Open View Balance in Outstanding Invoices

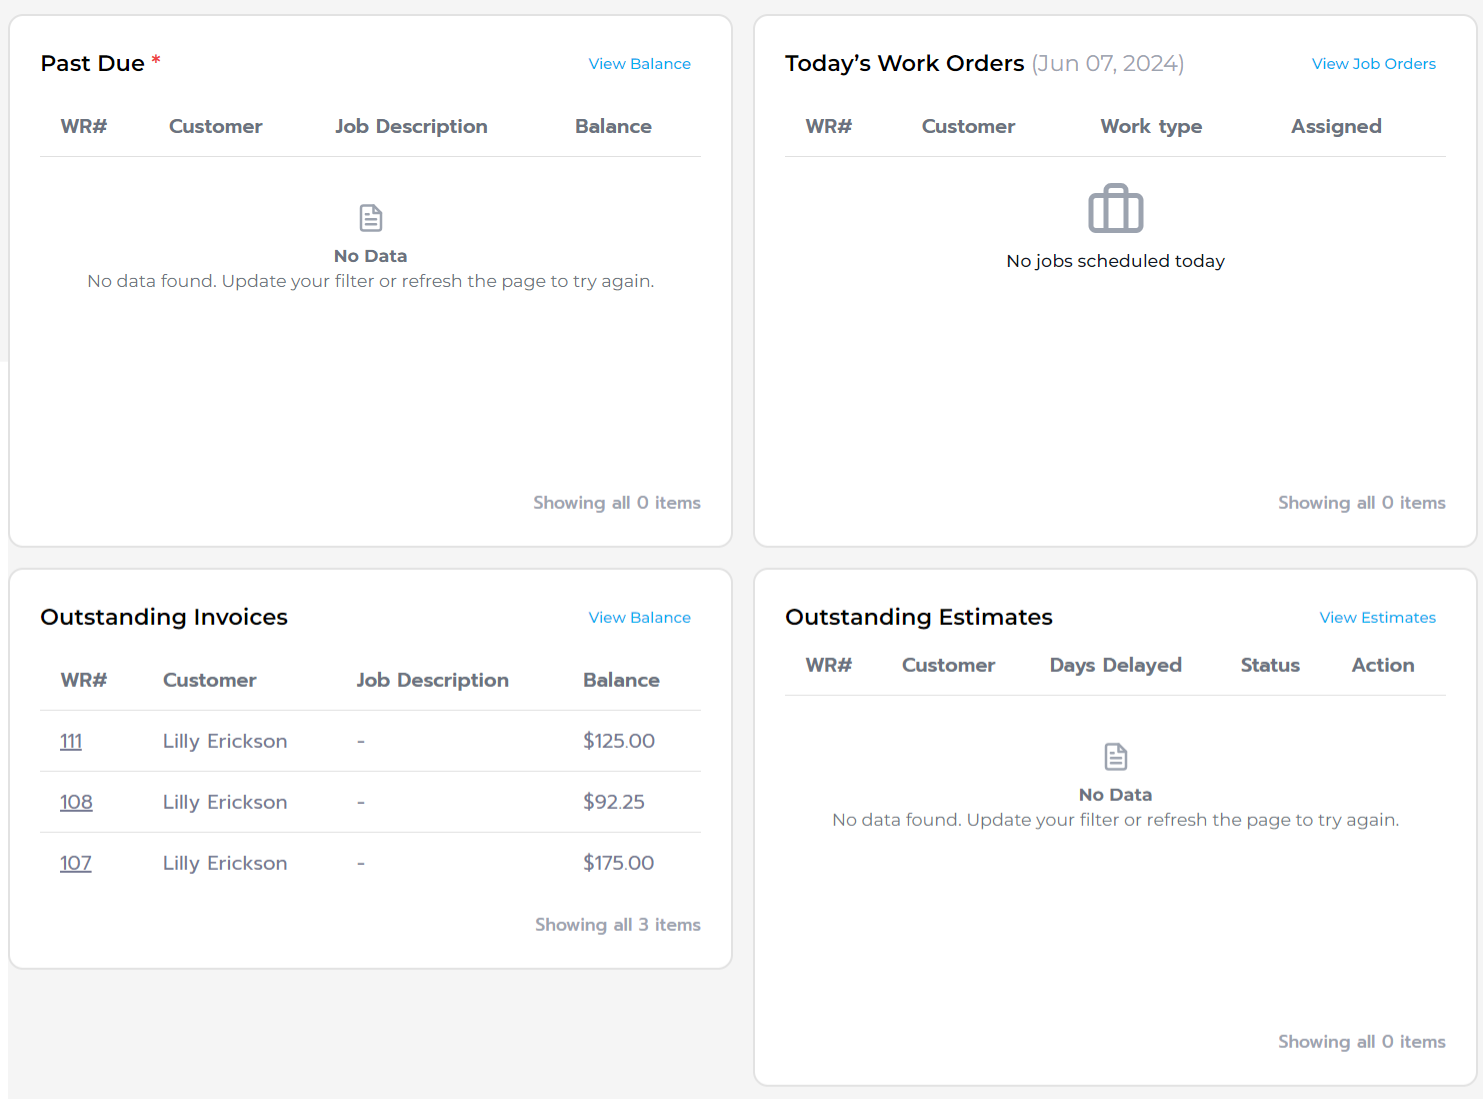639,617
